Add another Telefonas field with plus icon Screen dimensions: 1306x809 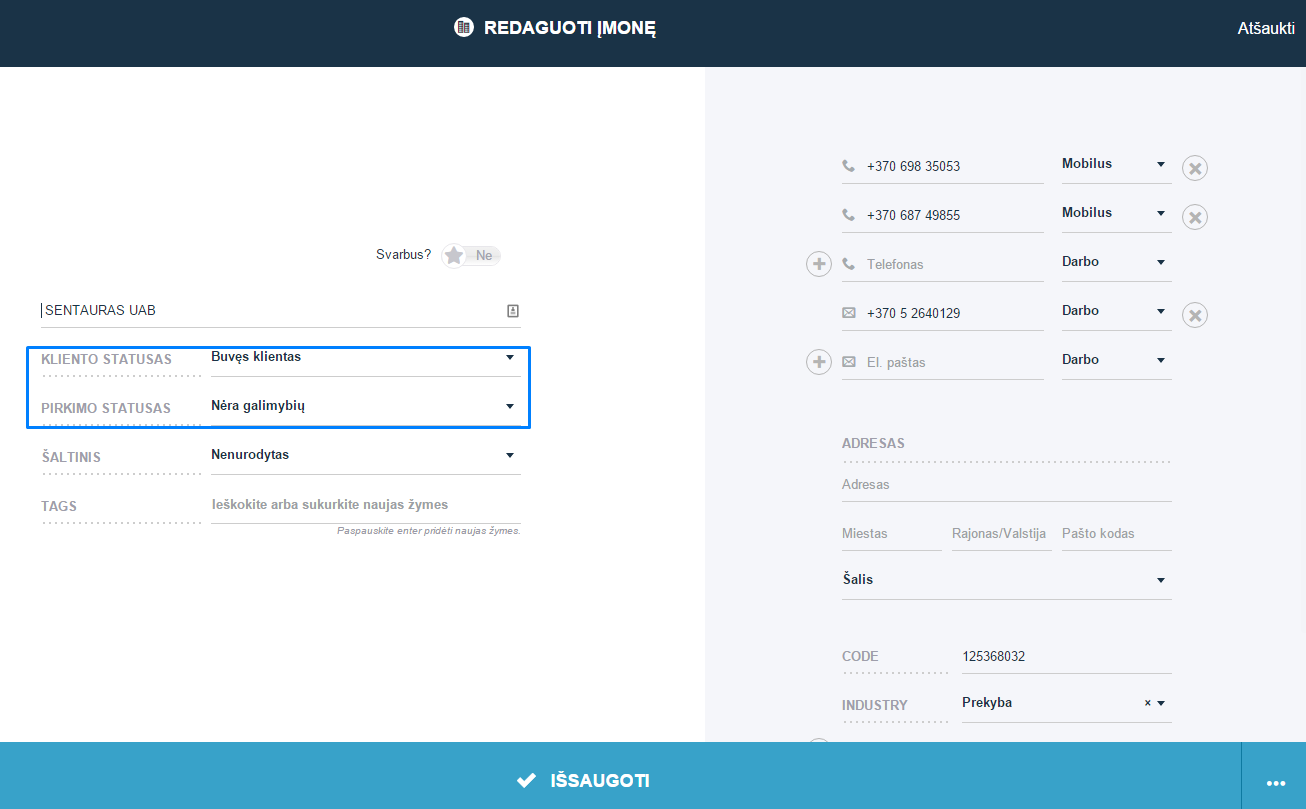[819, 264]
